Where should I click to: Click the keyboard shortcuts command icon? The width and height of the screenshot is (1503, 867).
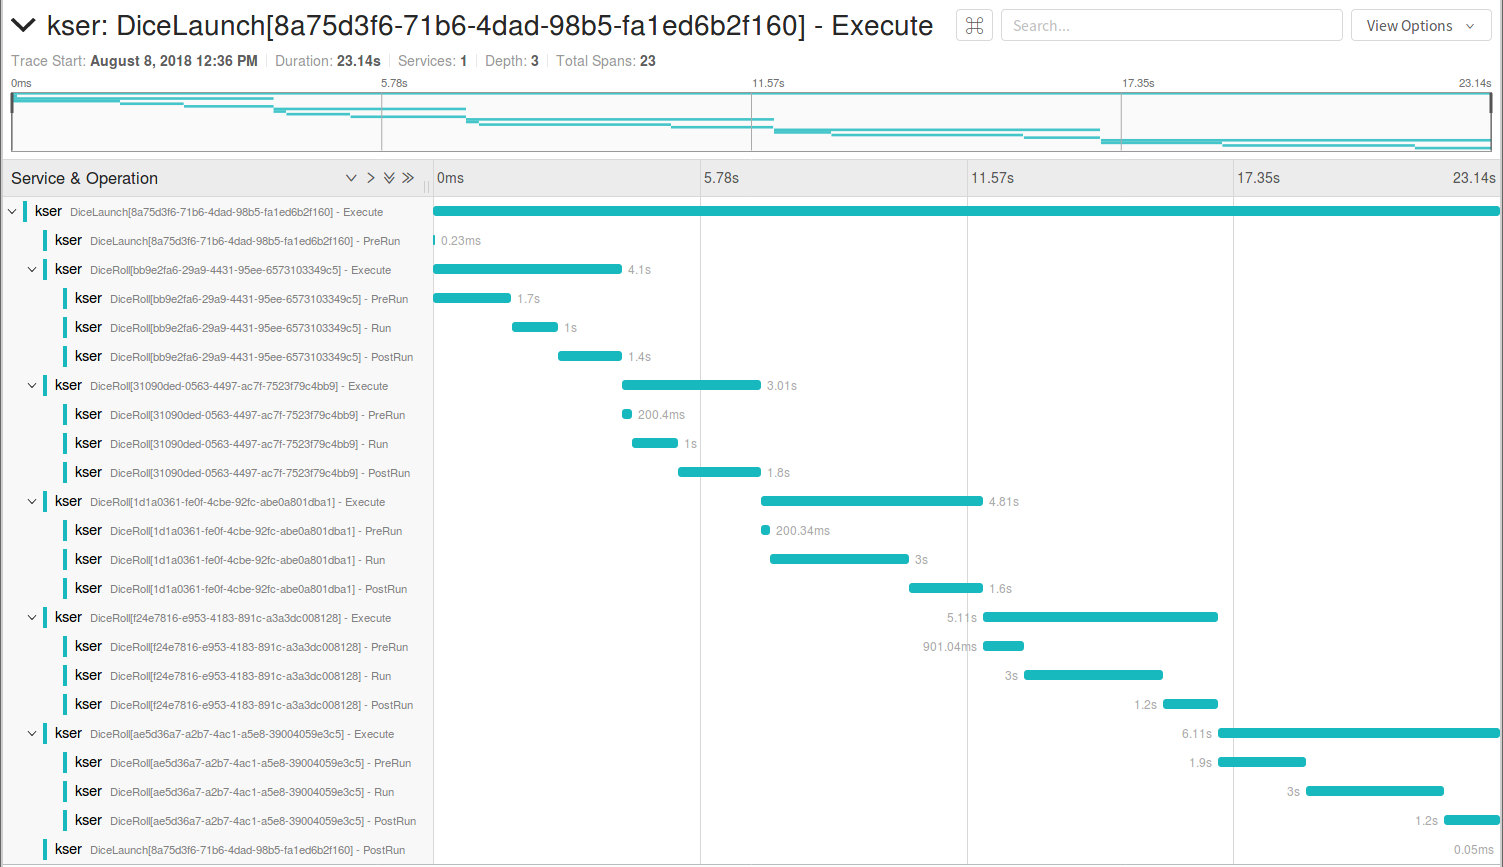tap(975, 26)
